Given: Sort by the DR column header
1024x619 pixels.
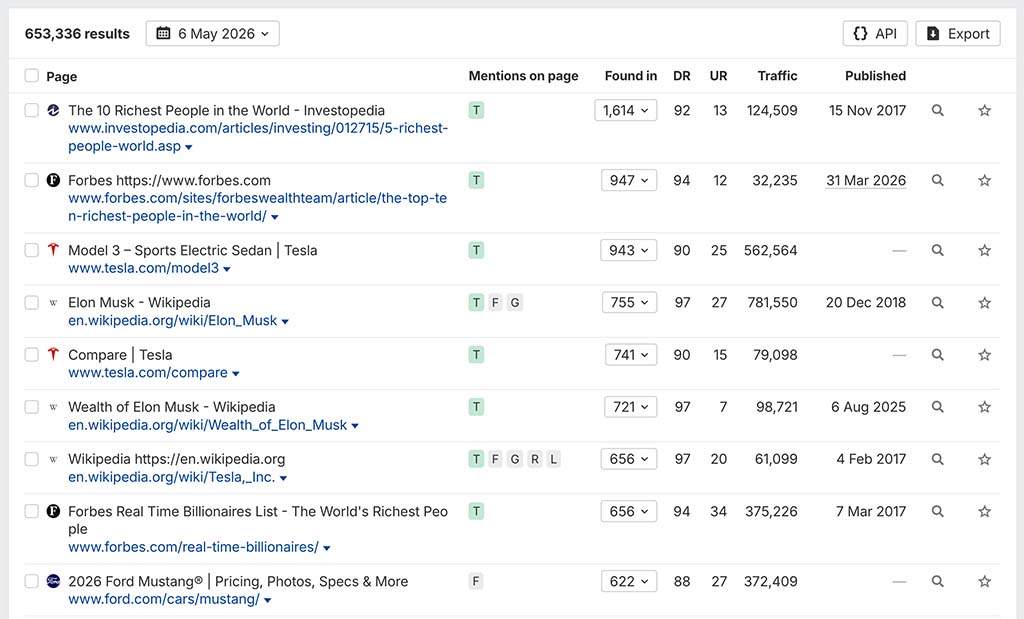Looking at the screenshot, I should click(x=682, y=76).
